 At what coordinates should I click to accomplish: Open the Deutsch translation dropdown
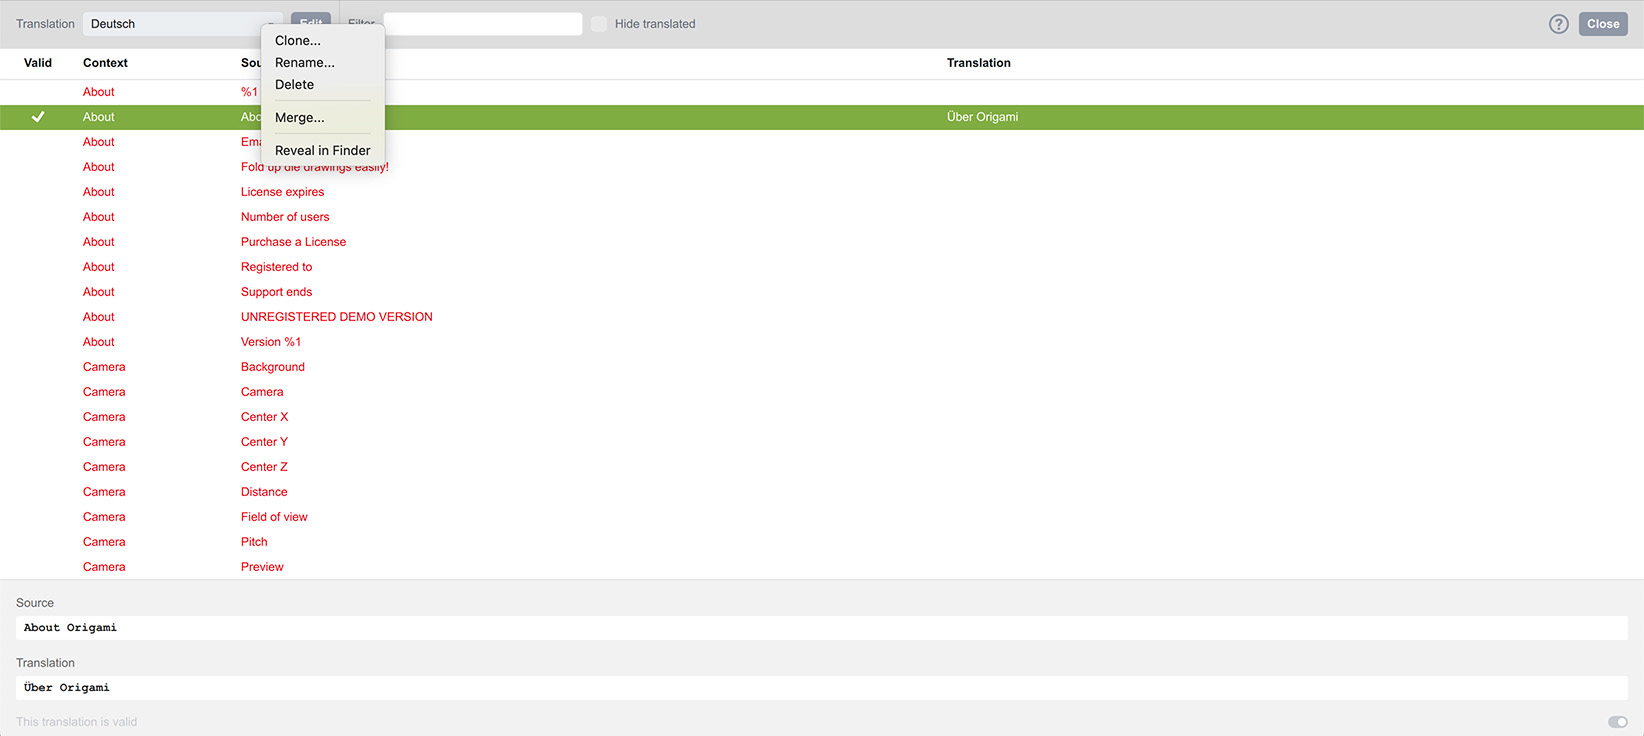coord(180,24)
